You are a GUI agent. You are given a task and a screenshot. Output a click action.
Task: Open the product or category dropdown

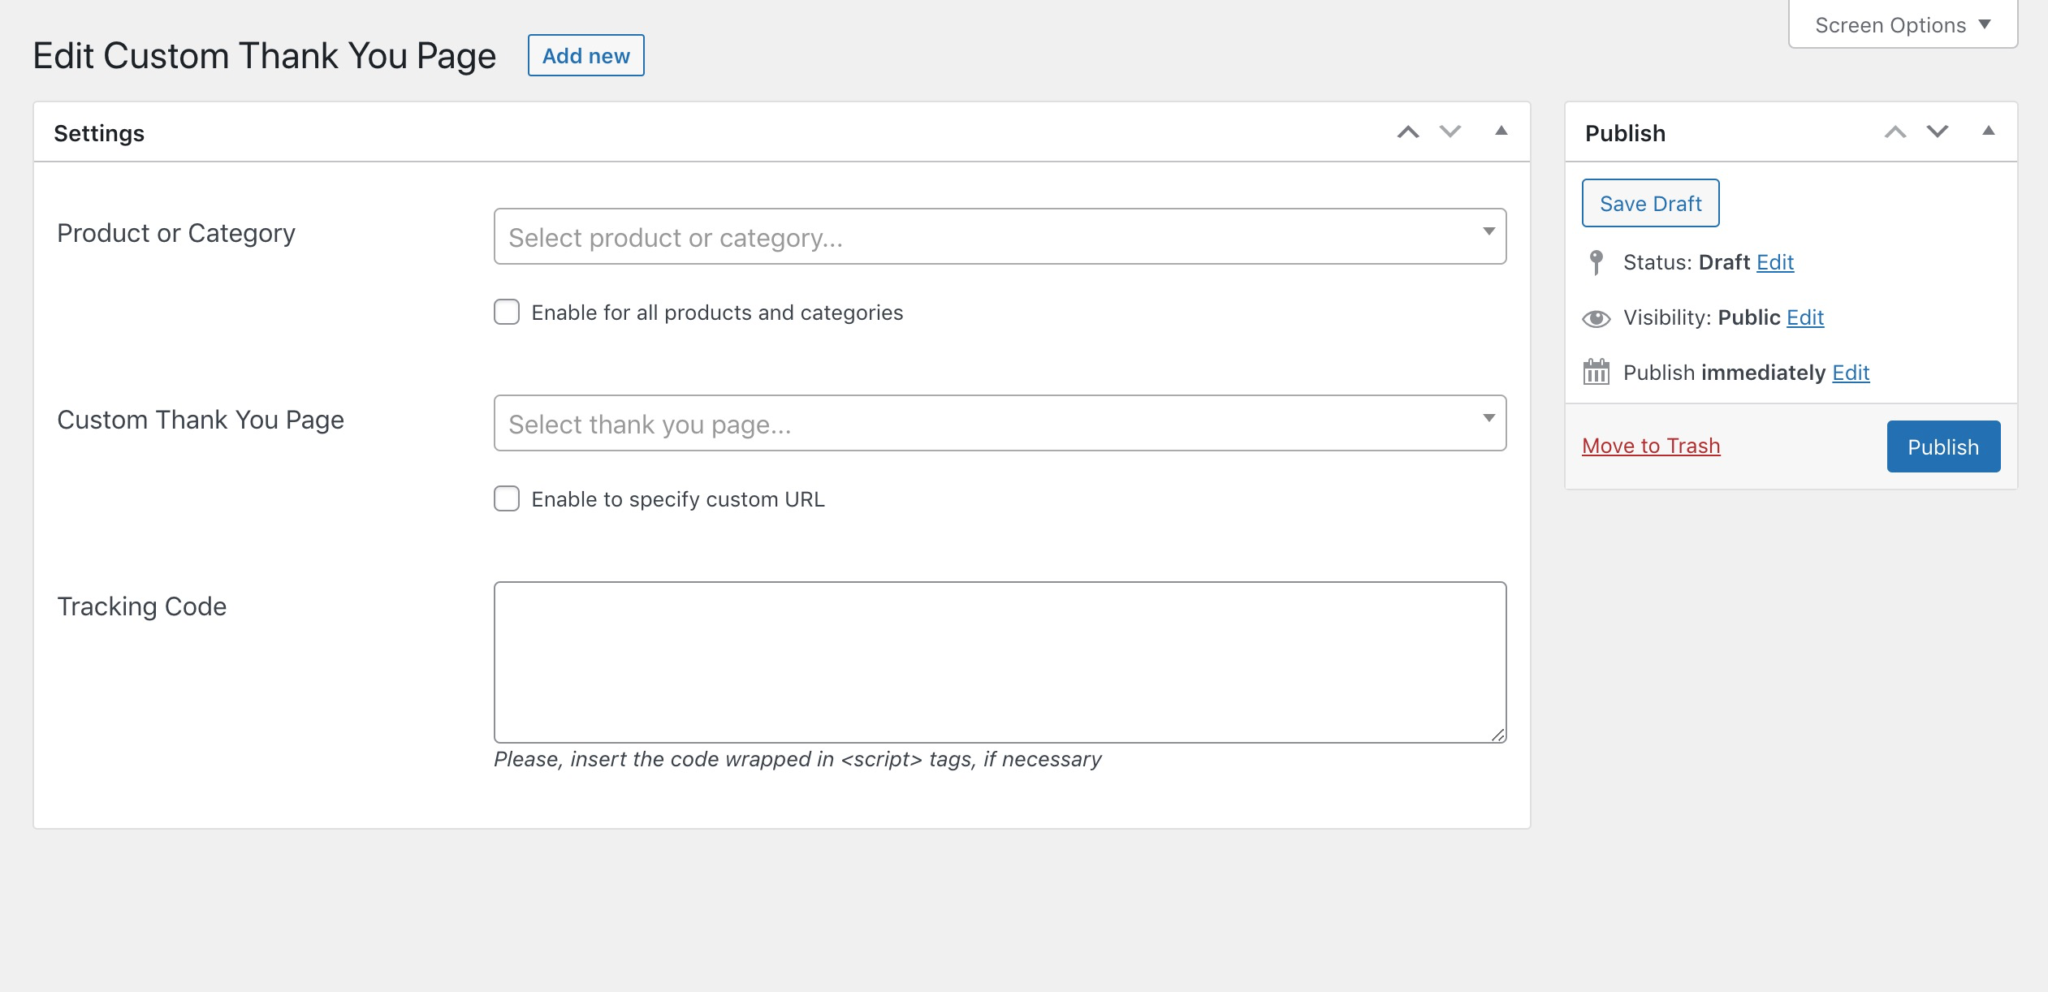tap(999, 237)
